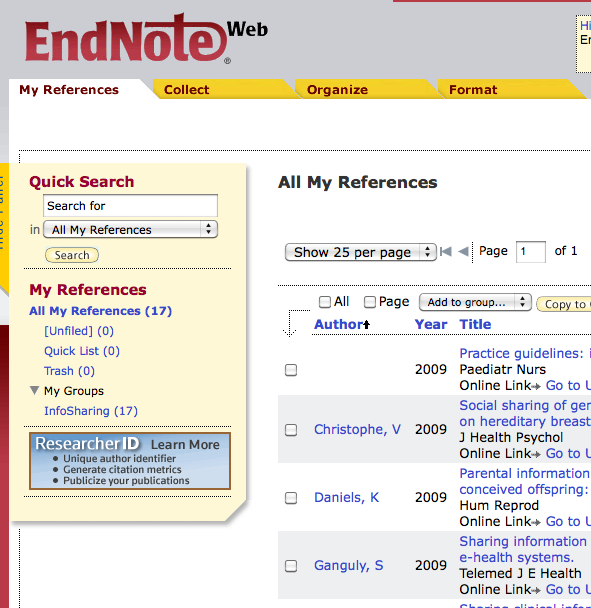The image size is (591, 608).
Task: Click the EndNote Web logo
Action: (147, 38)
